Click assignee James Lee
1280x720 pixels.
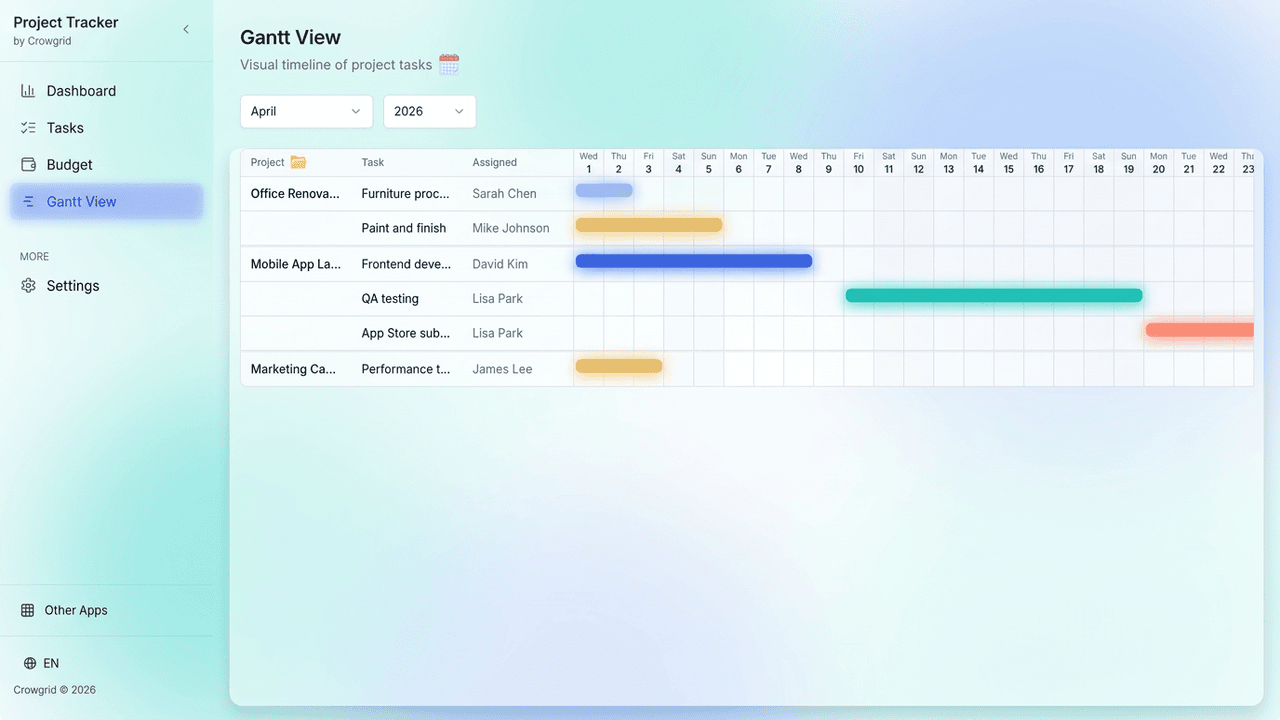click(502, 369)
